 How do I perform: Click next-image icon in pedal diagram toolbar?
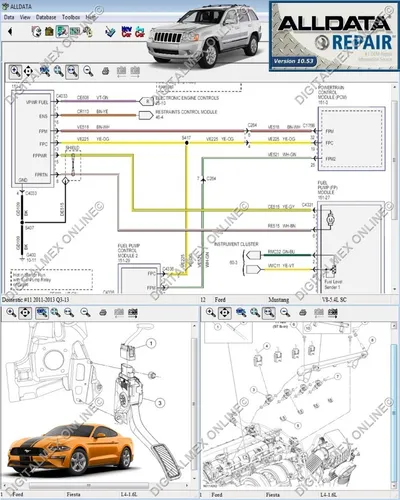click(x=132, y=312)
